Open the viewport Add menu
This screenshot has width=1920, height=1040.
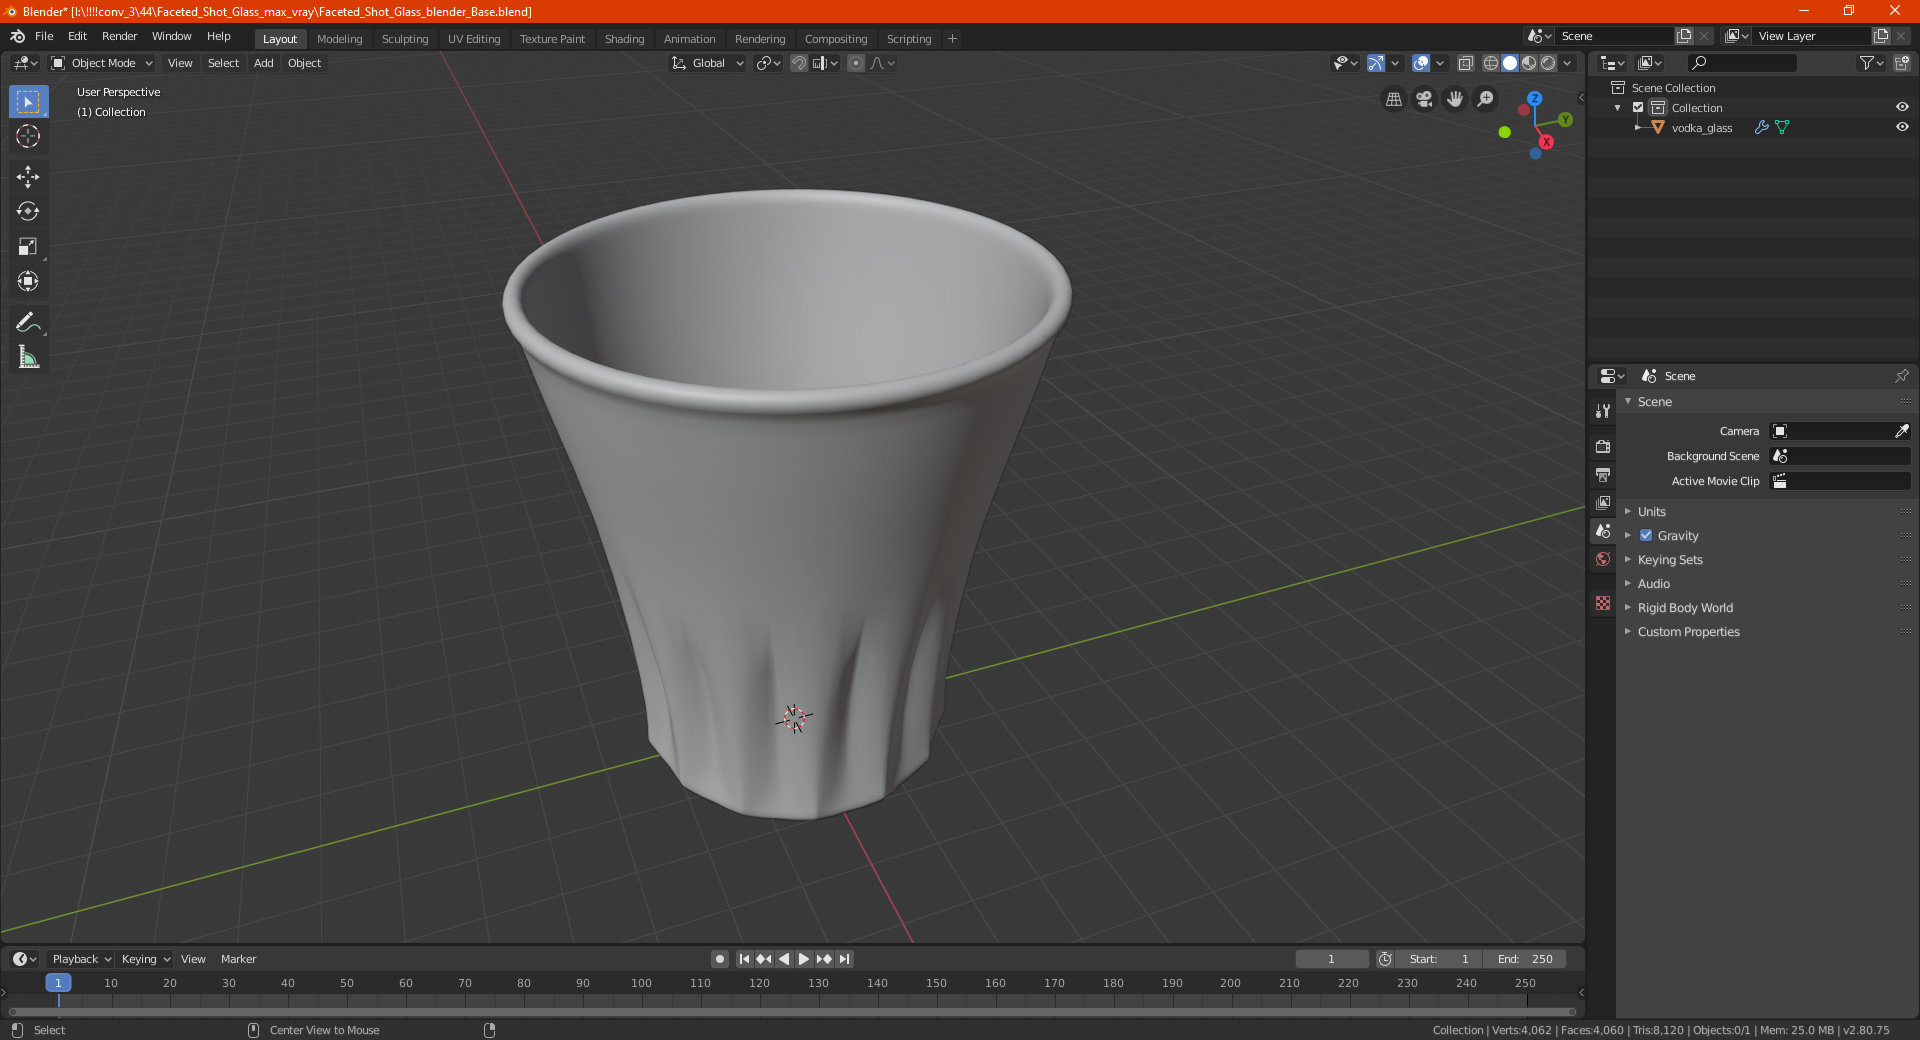(263, 63)
